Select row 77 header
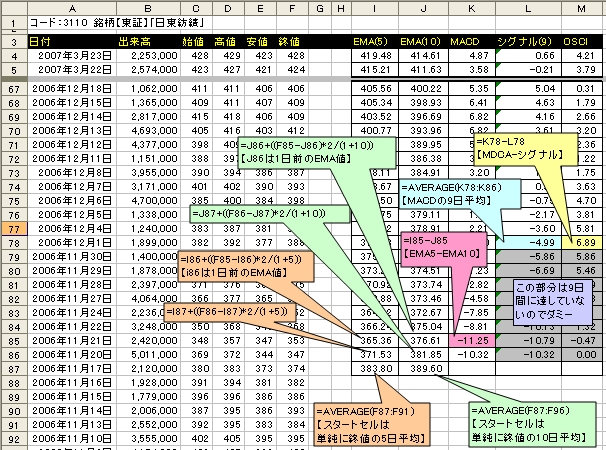606x450 pixels. tap(14, 229)
